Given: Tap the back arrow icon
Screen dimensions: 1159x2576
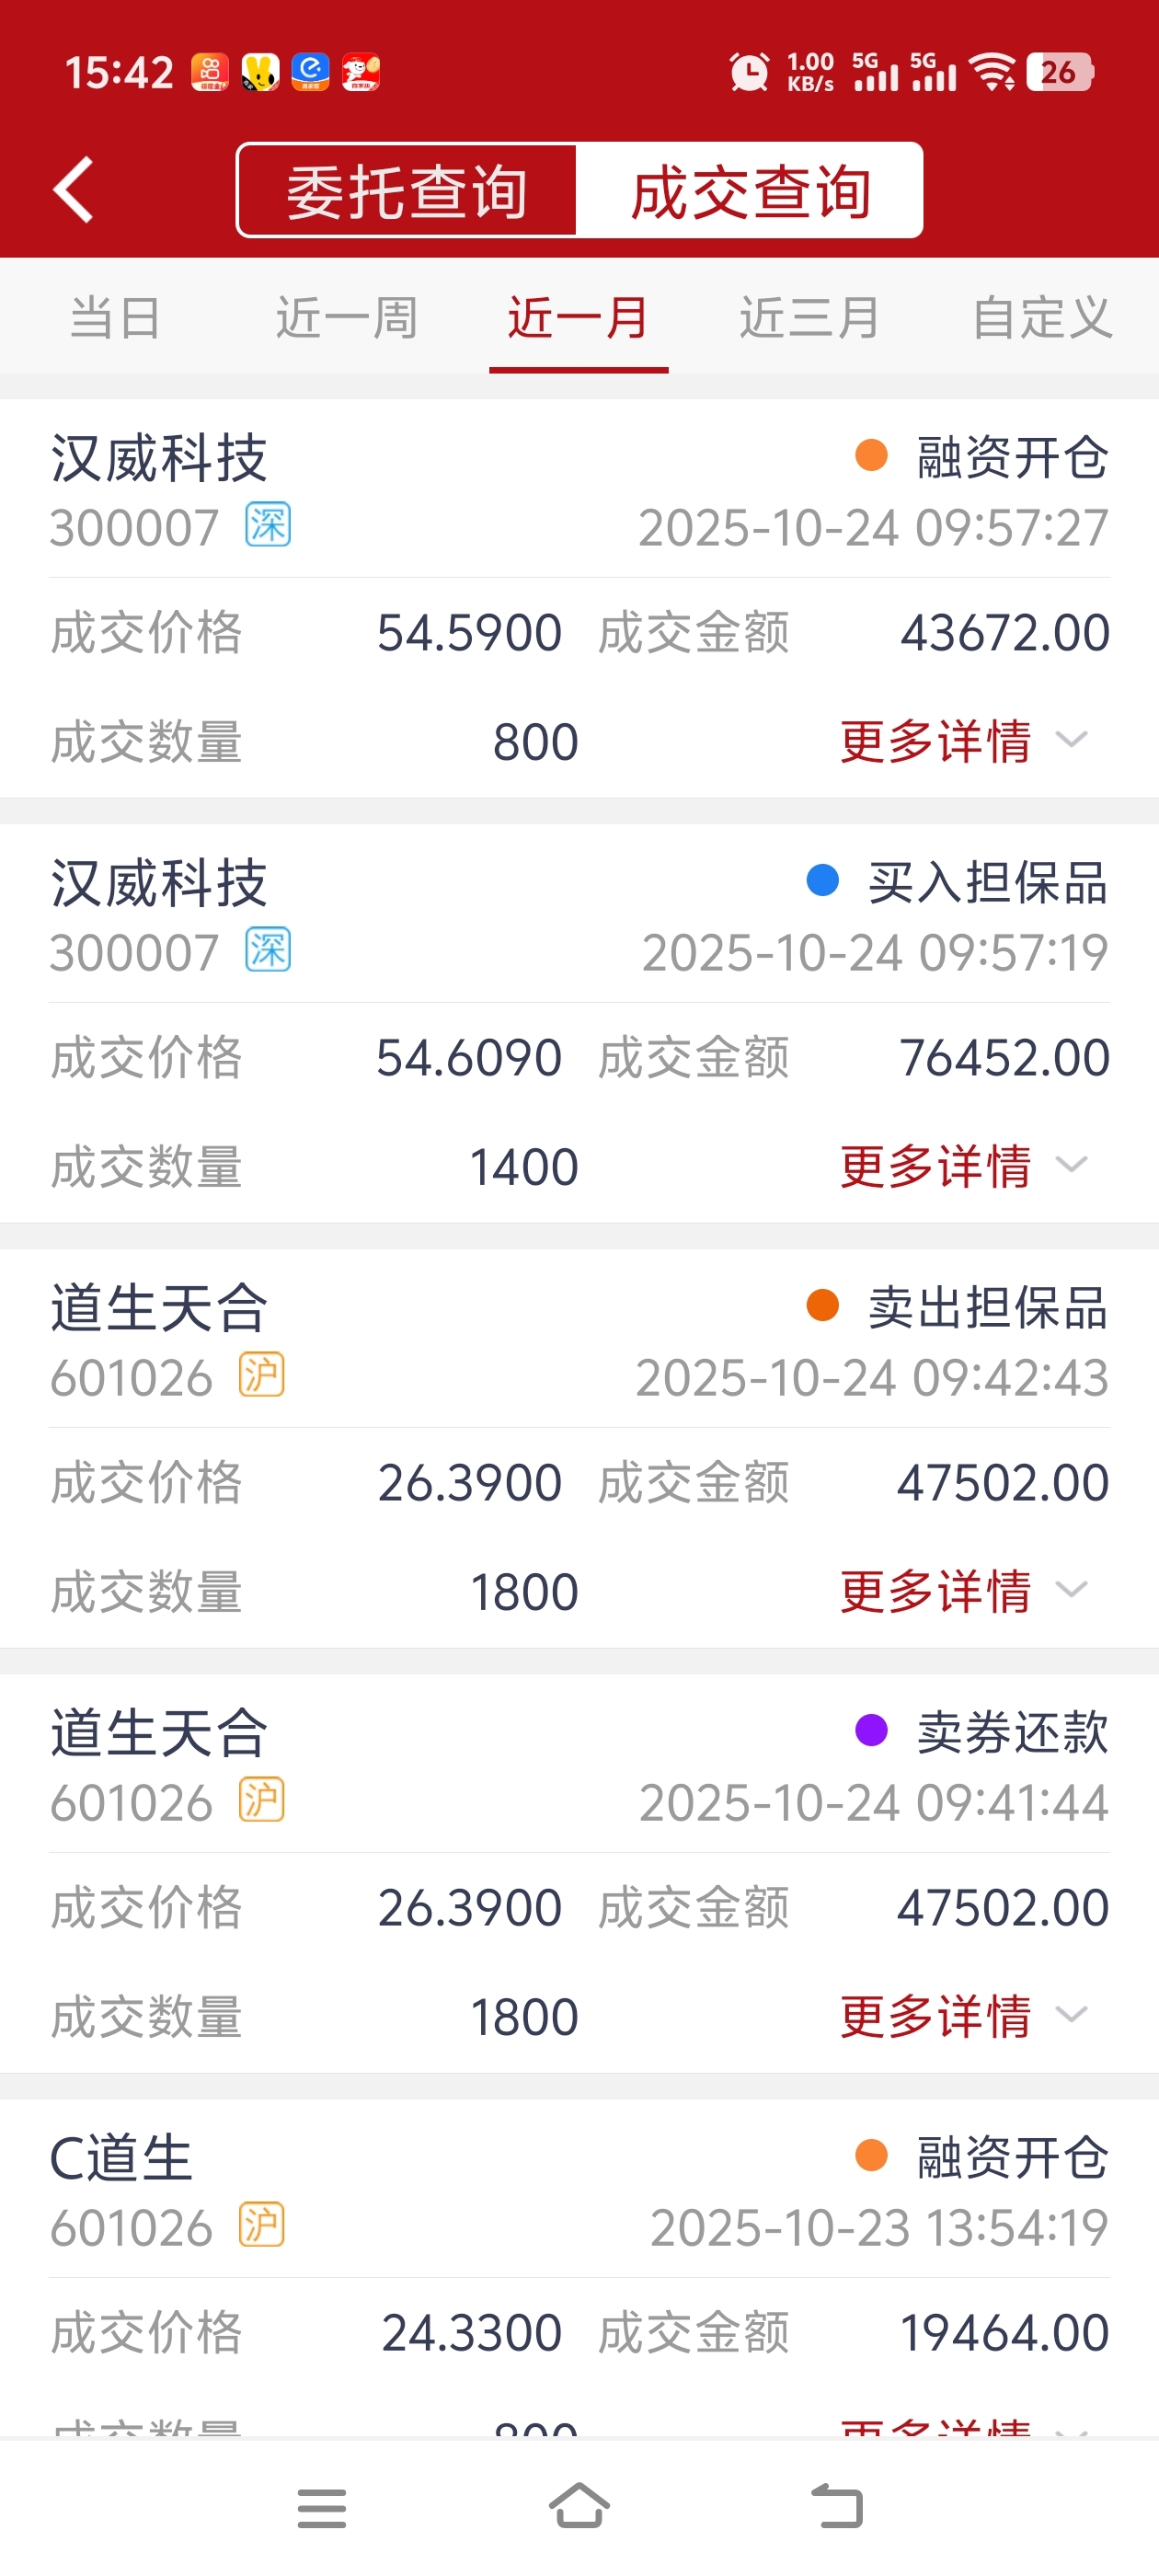Looking at the screenshot, I should click(x=74, y=190).
